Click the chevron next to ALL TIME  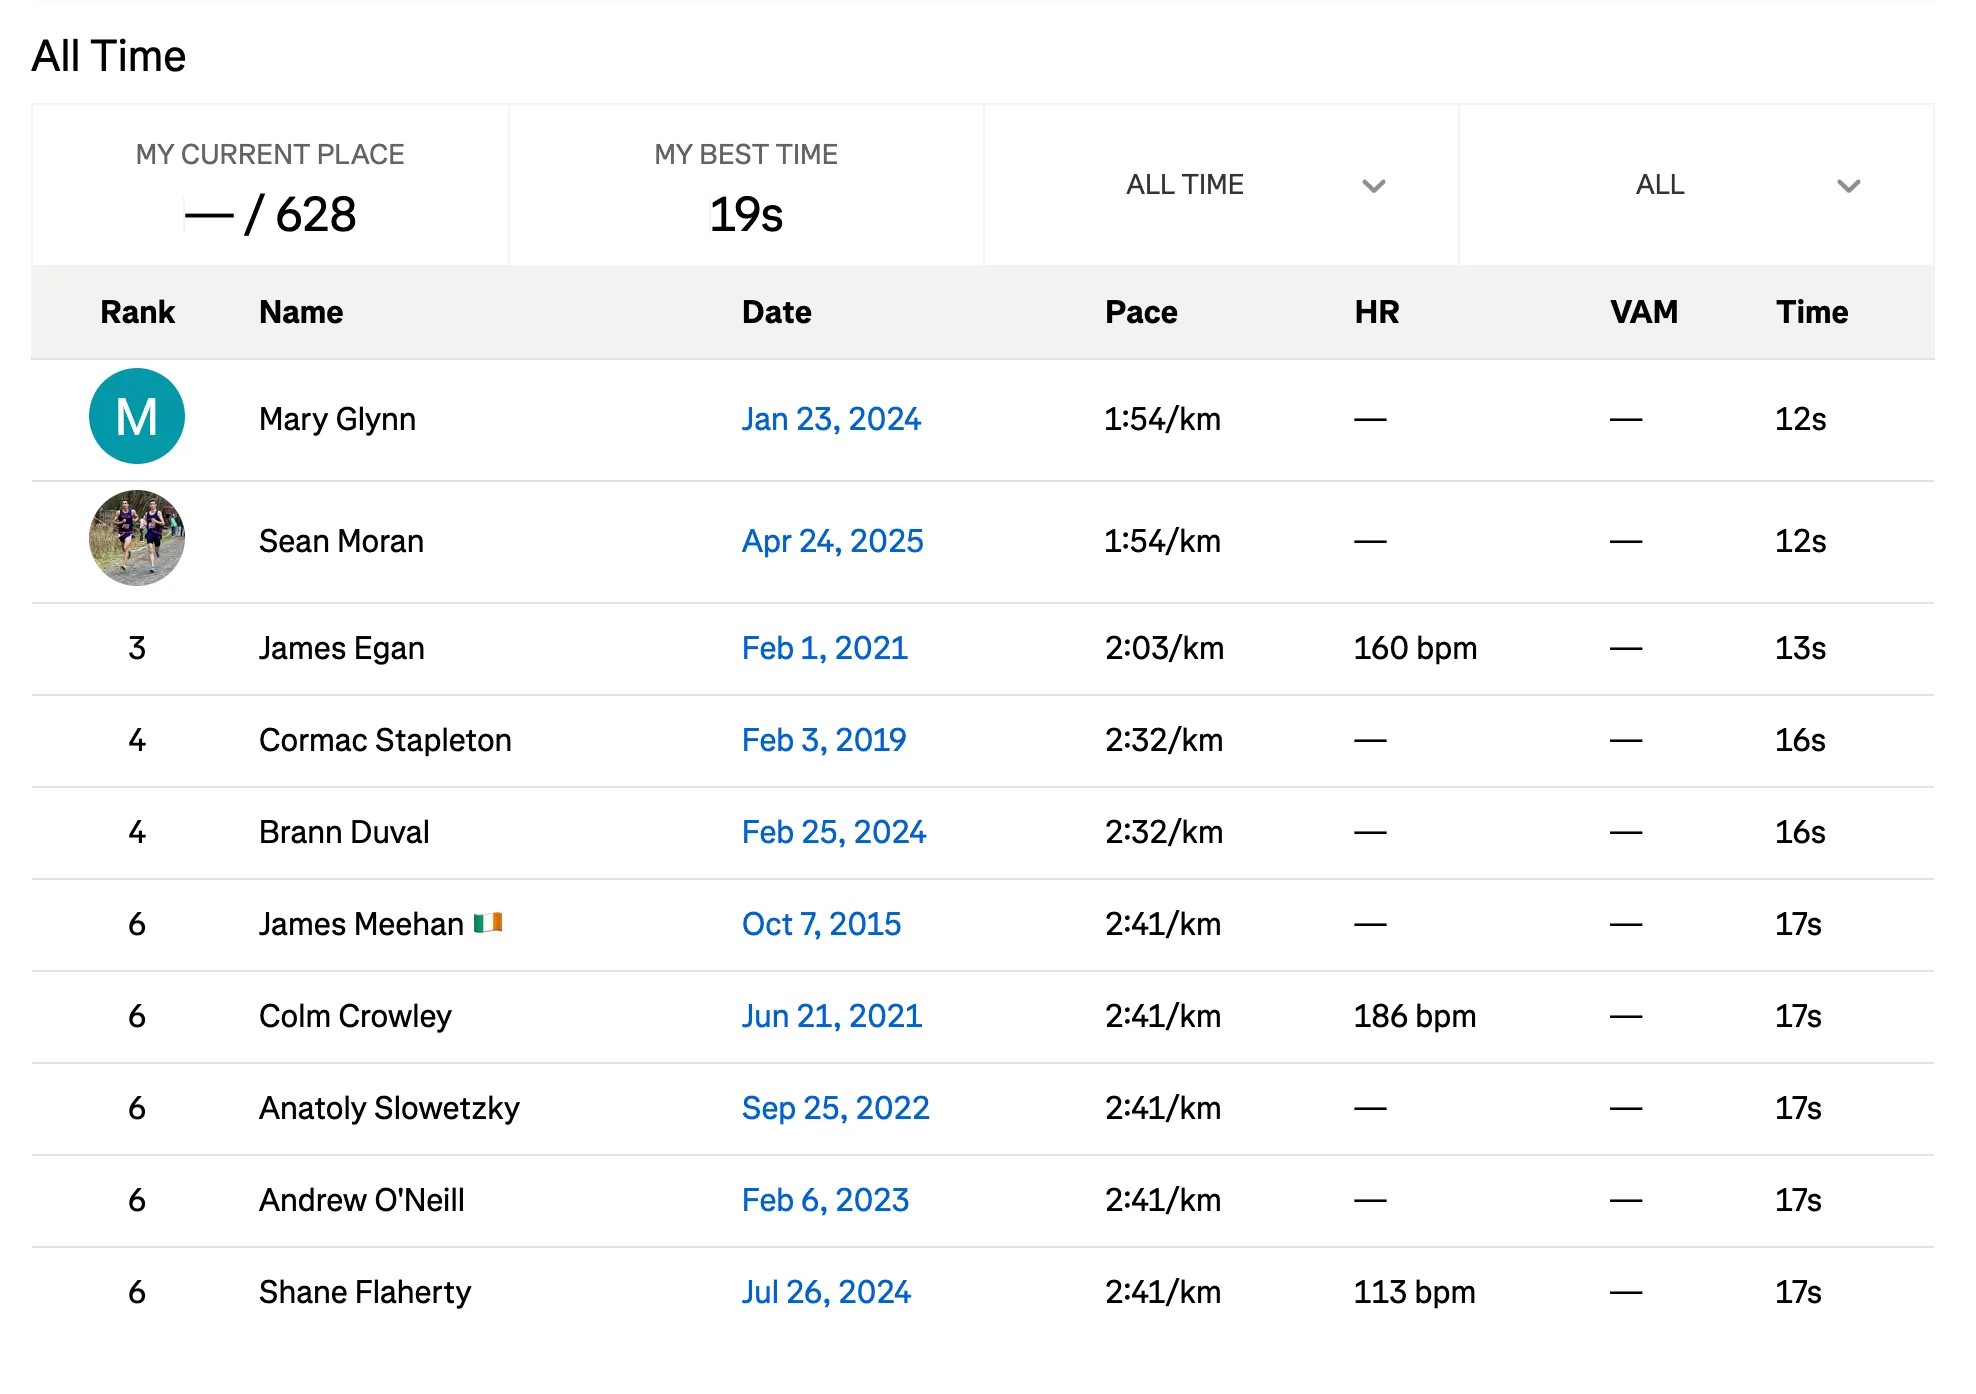[1374, 186]
